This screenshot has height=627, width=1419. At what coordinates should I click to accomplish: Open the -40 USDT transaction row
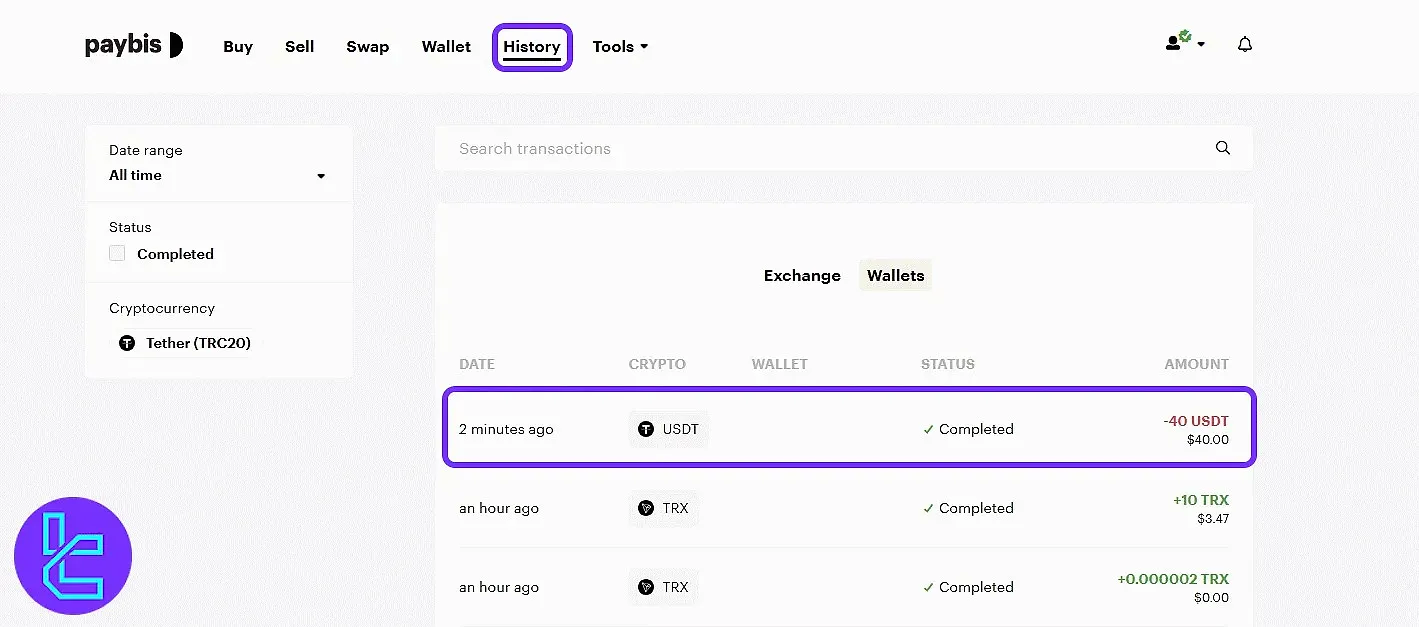pyautogui.click(x=849, y=429)
